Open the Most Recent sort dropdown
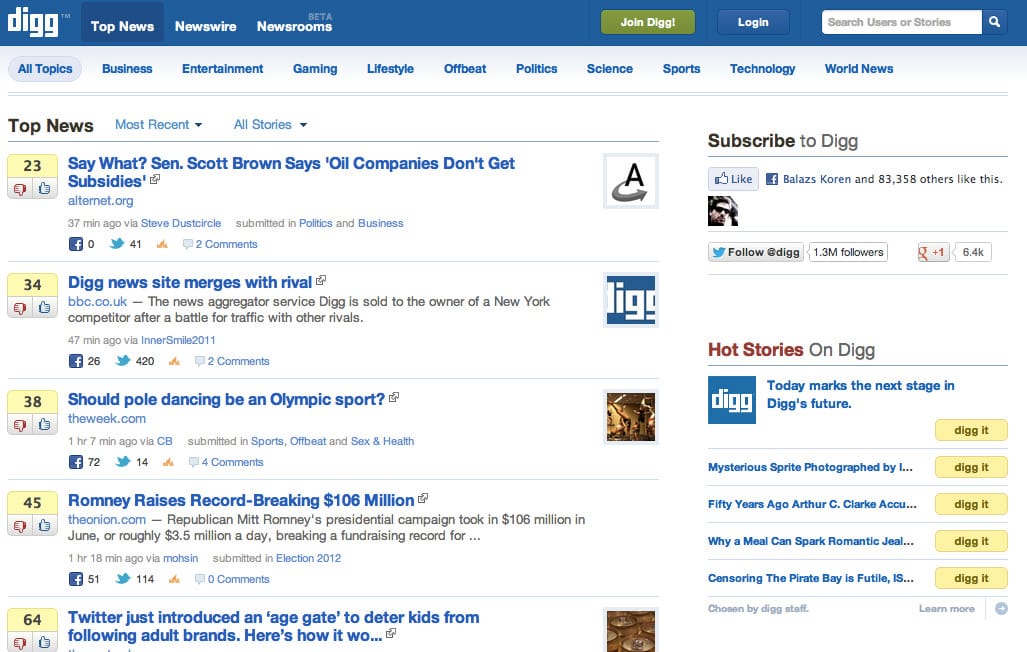This screenshot has width=1027, height=652. pos(159,125)
